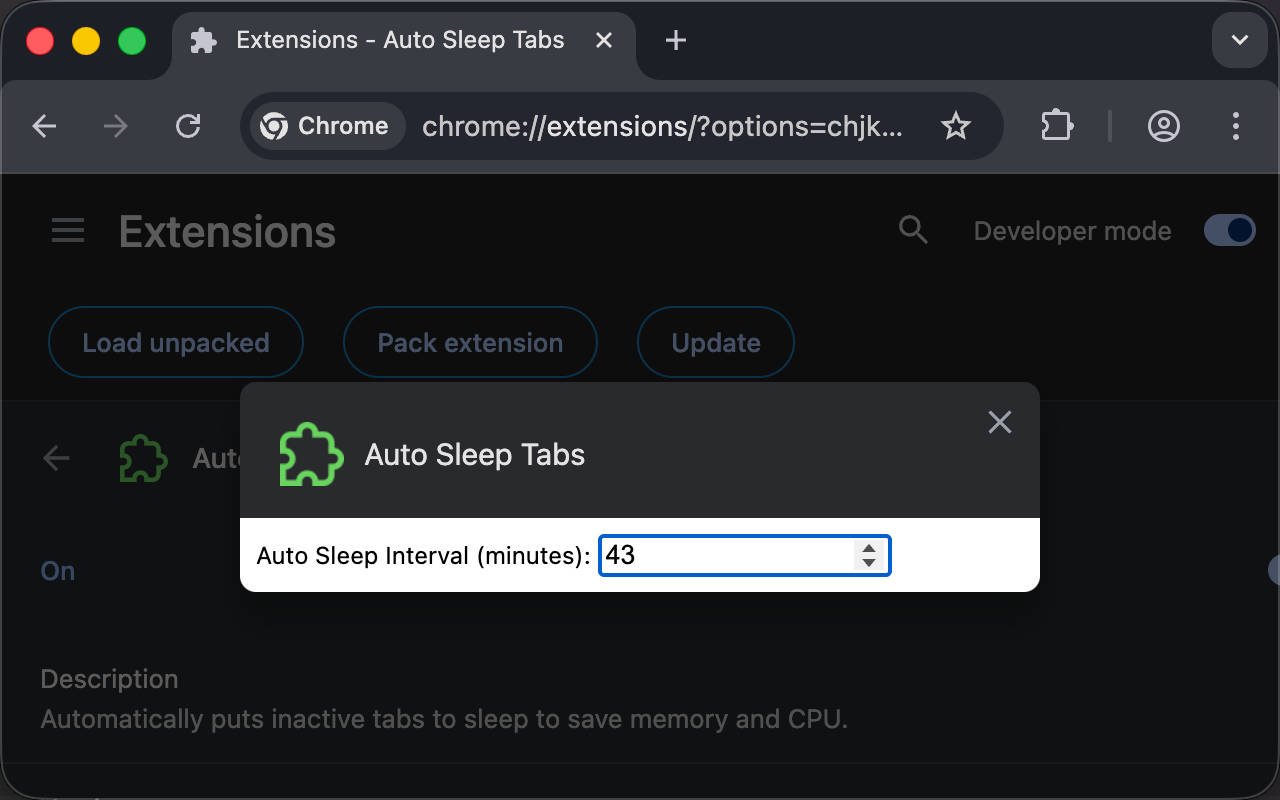Click into the Auto Sleep Interval field
This screenshot has width=1280, height=800.
725,556
